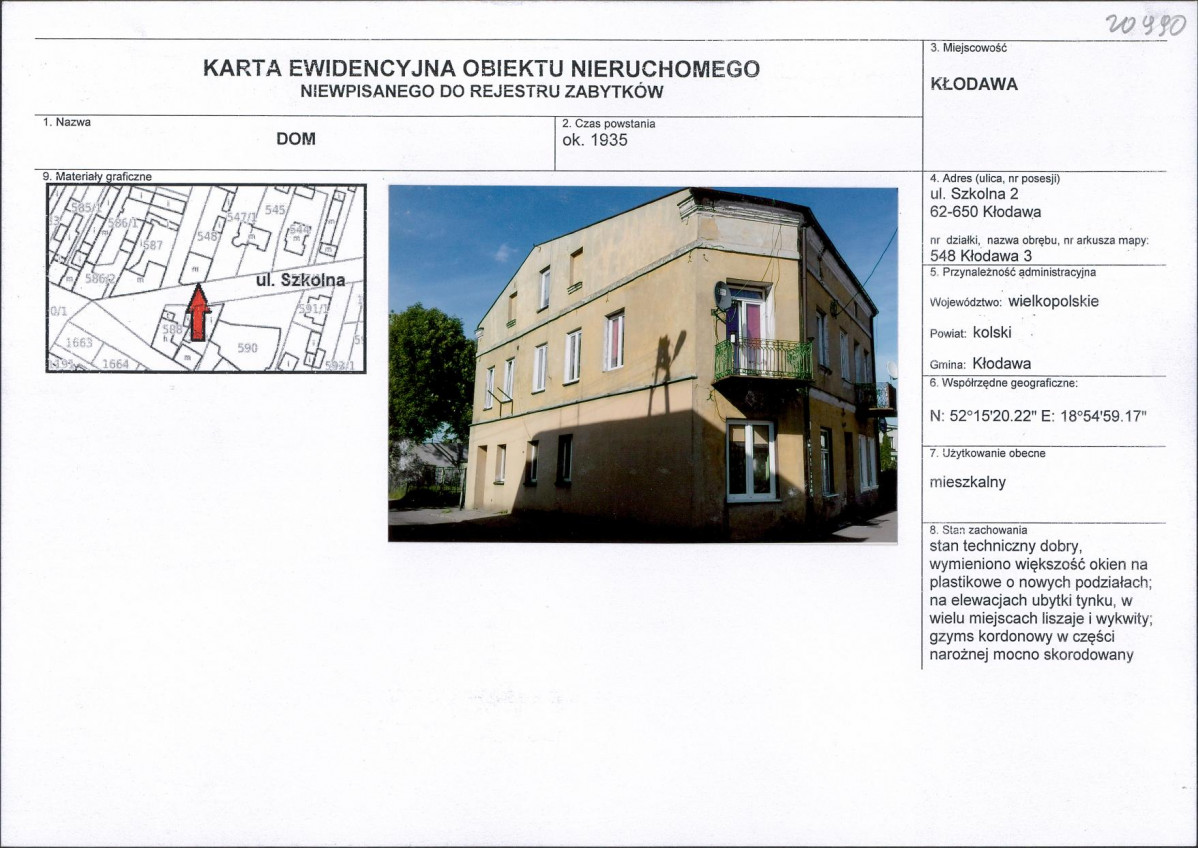
Task: Open the building photograph
Action: [643, 364]
